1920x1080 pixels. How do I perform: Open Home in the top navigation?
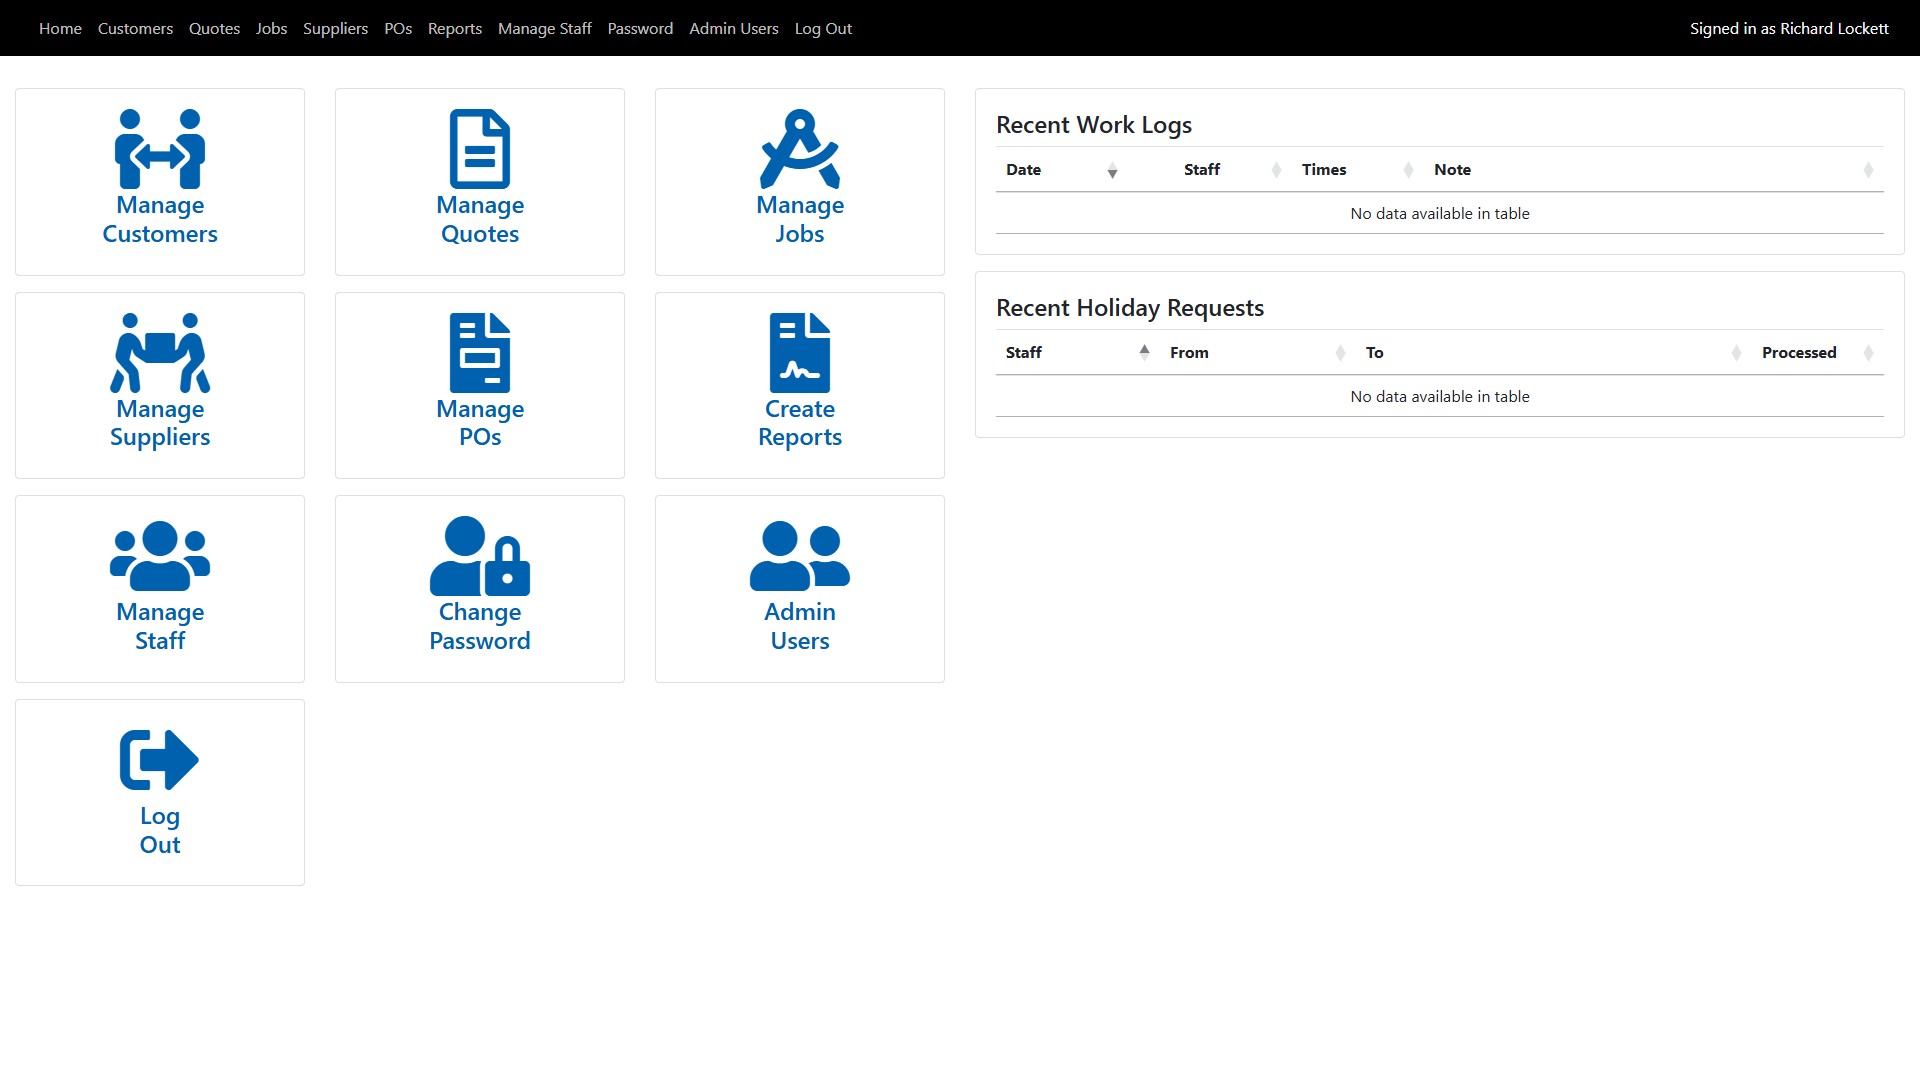tap(60, 28)
